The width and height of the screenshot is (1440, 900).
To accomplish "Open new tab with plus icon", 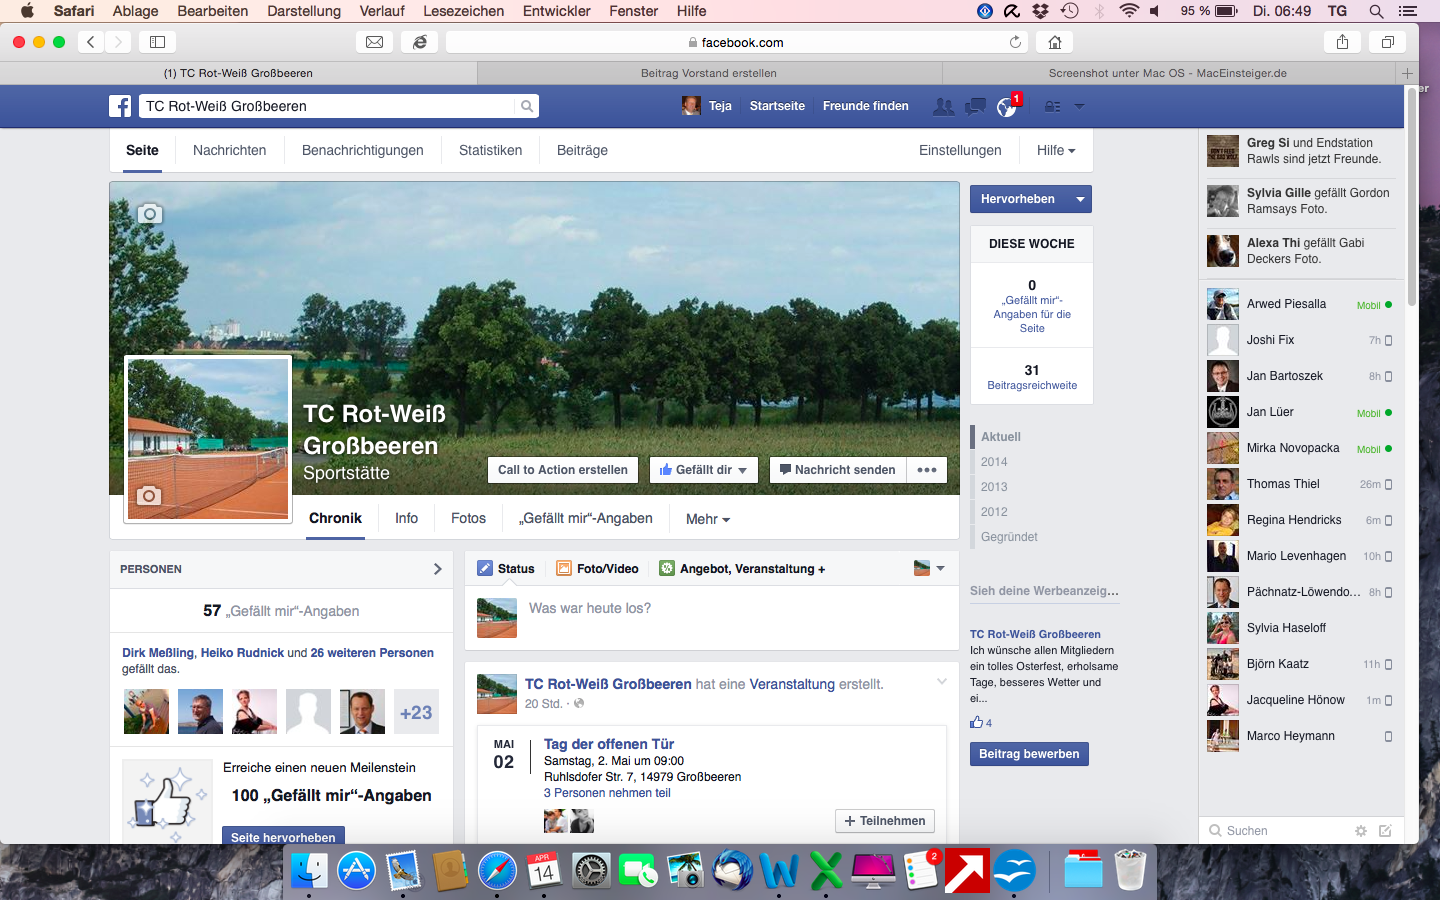I will point(1407,73).
